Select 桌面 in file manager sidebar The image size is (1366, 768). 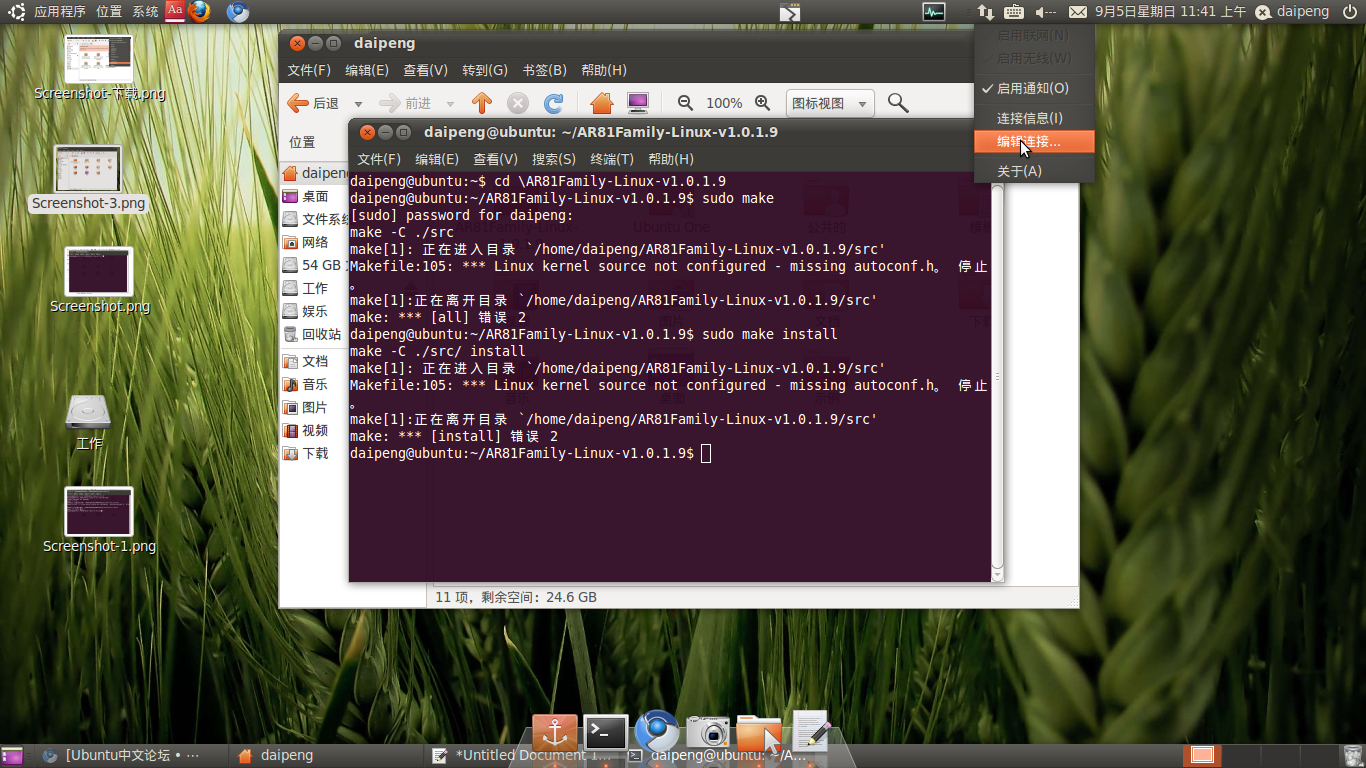point(314,196)
